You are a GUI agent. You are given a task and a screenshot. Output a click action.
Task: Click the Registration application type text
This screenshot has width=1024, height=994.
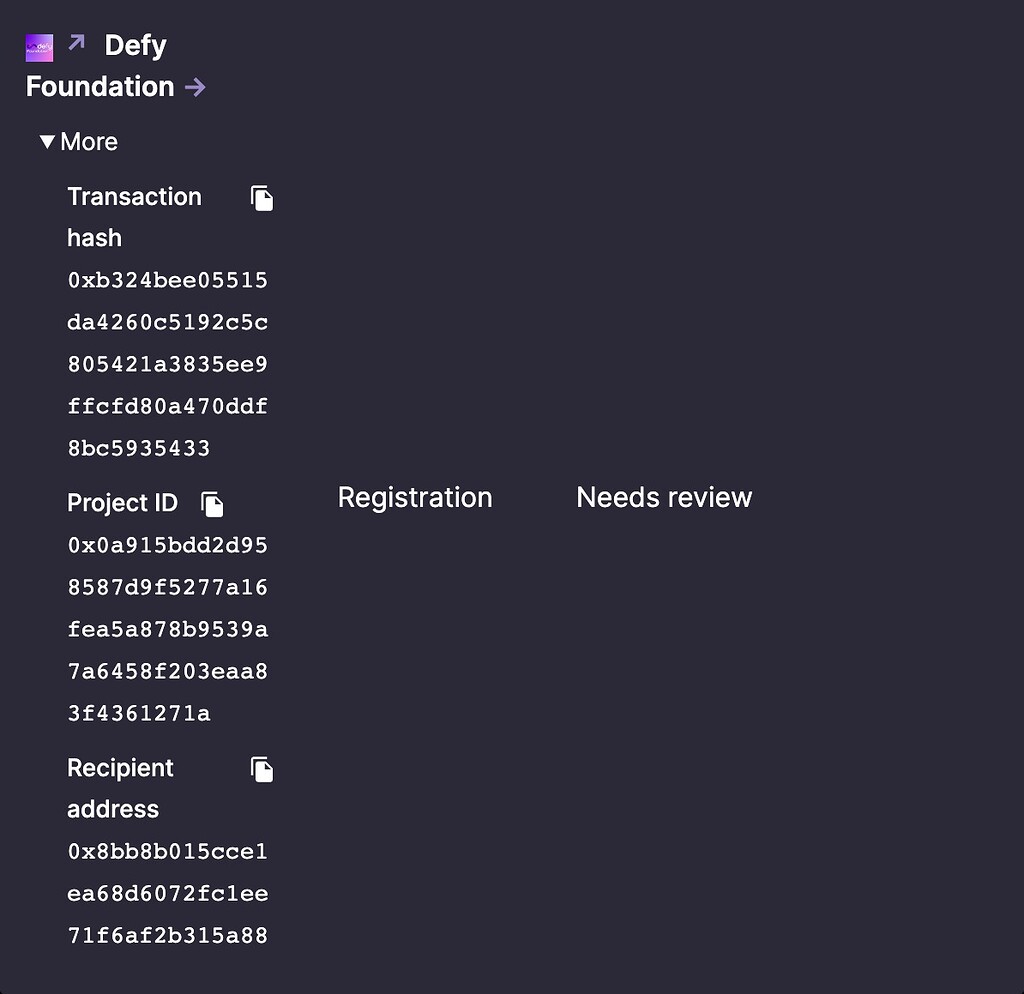415,497
